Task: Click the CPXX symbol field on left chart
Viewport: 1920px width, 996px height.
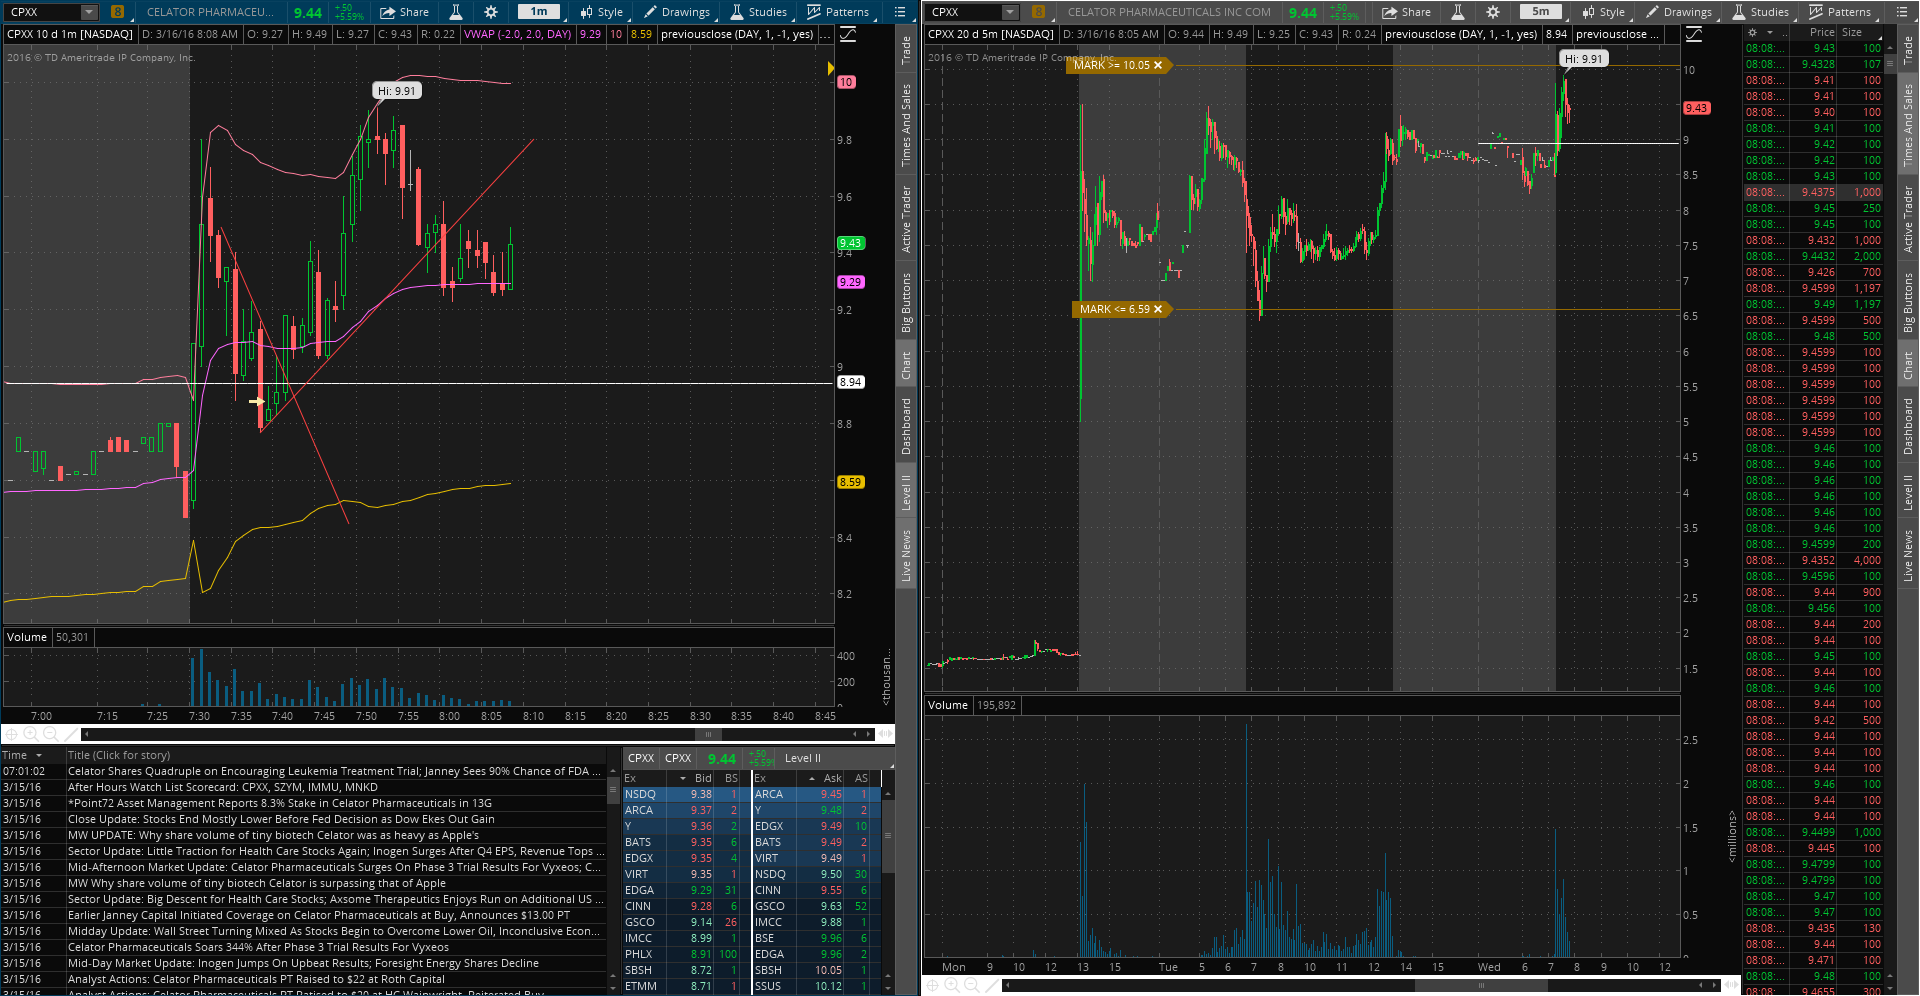Action: tap(44, 12)
